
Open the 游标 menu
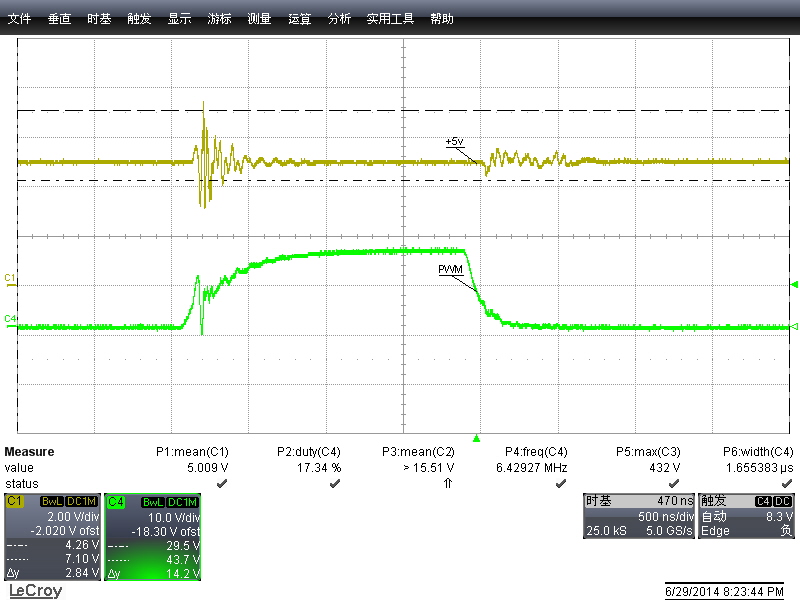[x=219, y=19]
